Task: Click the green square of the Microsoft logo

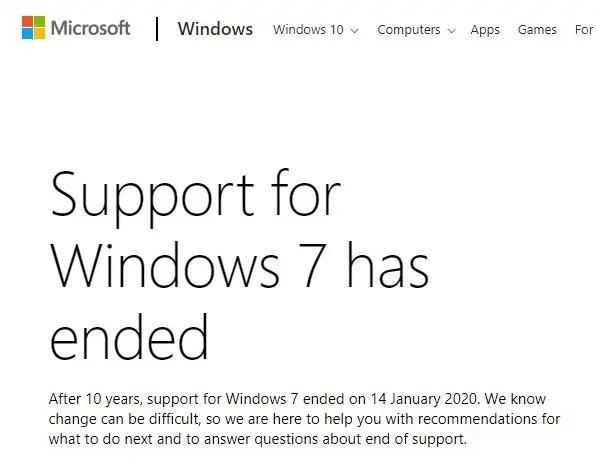Action: coord(40,21)
